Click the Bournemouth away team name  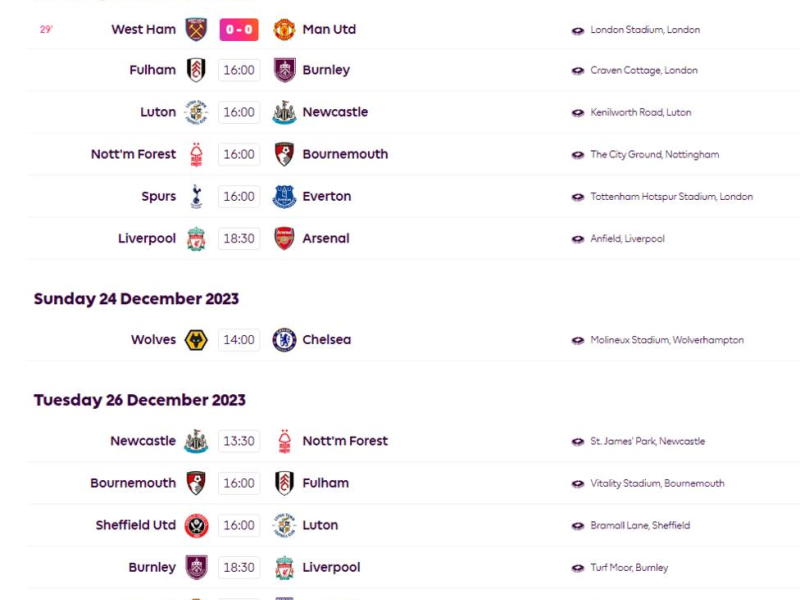click(345, 155)
